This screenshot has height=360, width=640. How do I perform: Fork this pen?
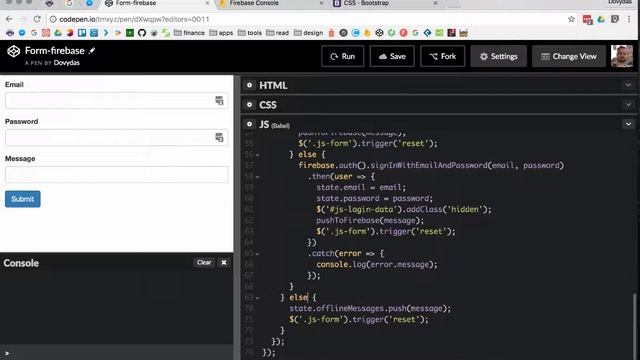pos(442,56)
